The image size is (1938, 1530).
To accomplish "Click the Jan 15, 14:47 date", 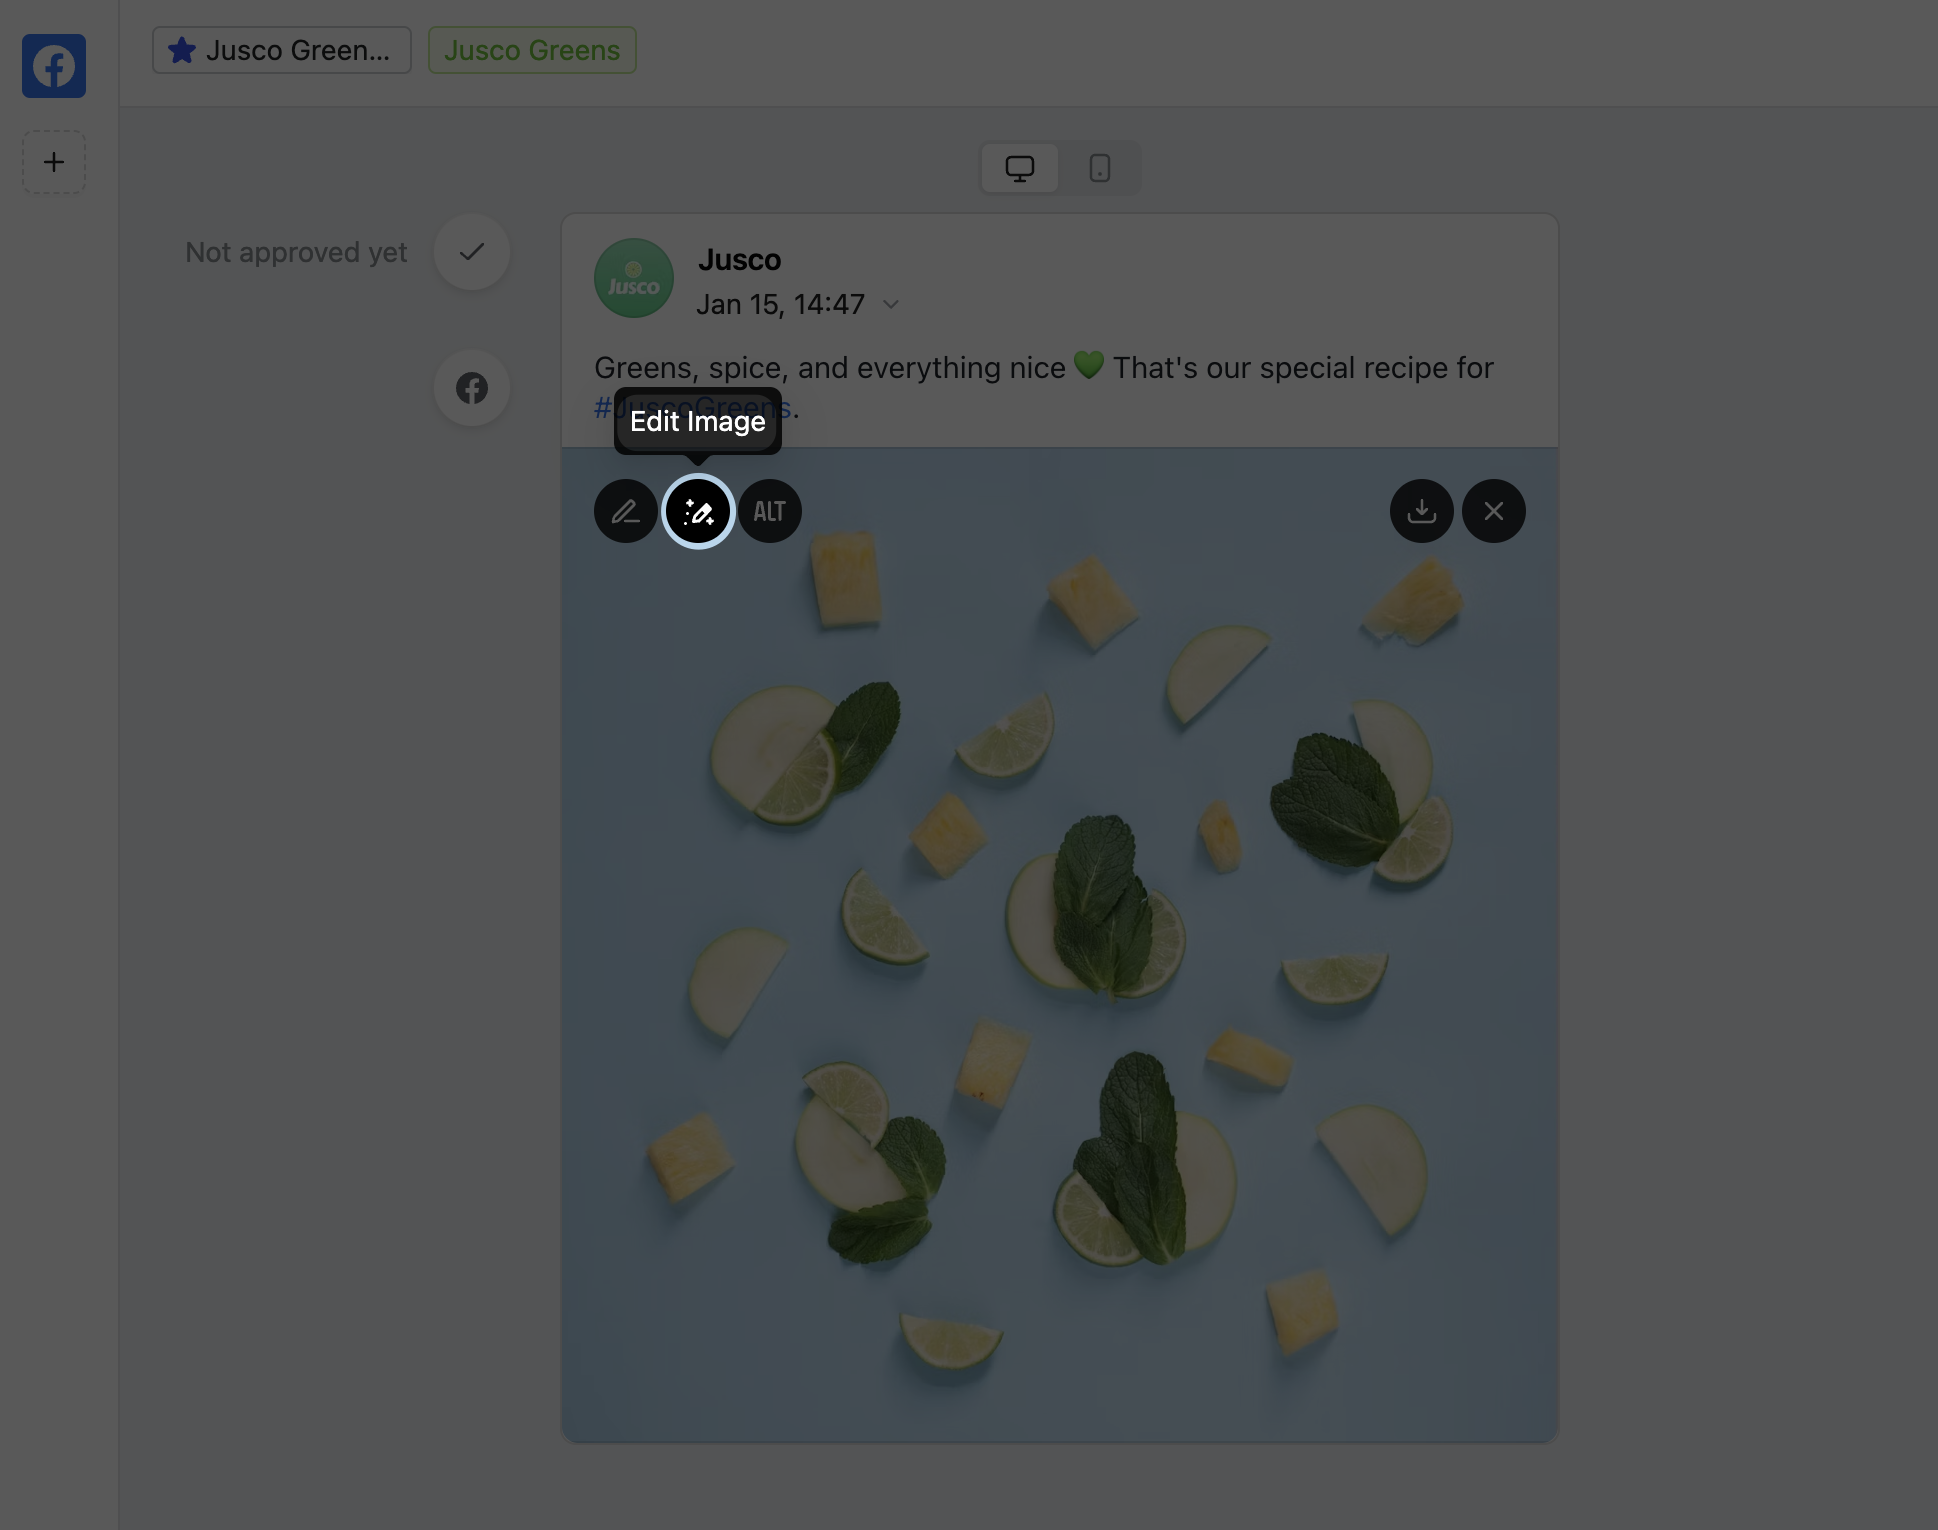I will (x=780, y=304).
